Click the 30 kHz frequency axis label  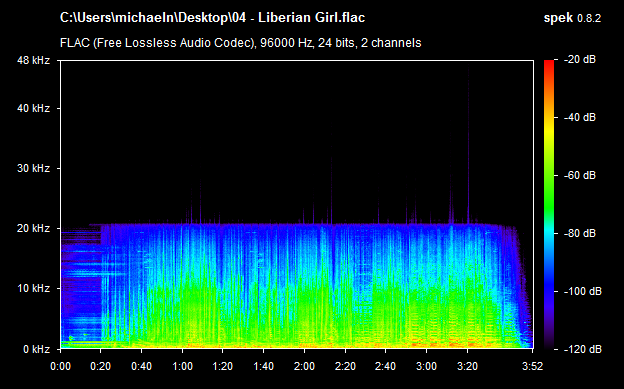[x=33, y=168]
